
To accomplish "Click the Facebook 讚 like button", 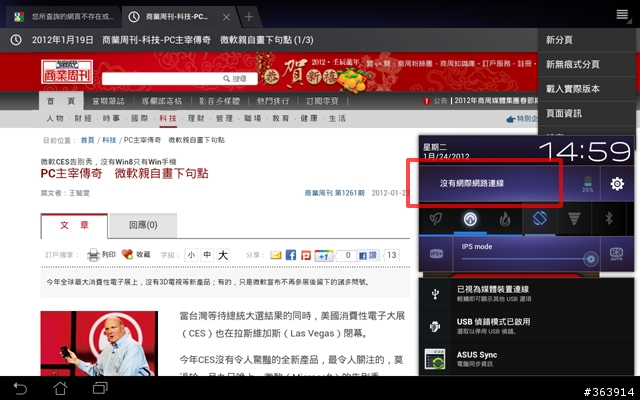I will coord(368,256).
